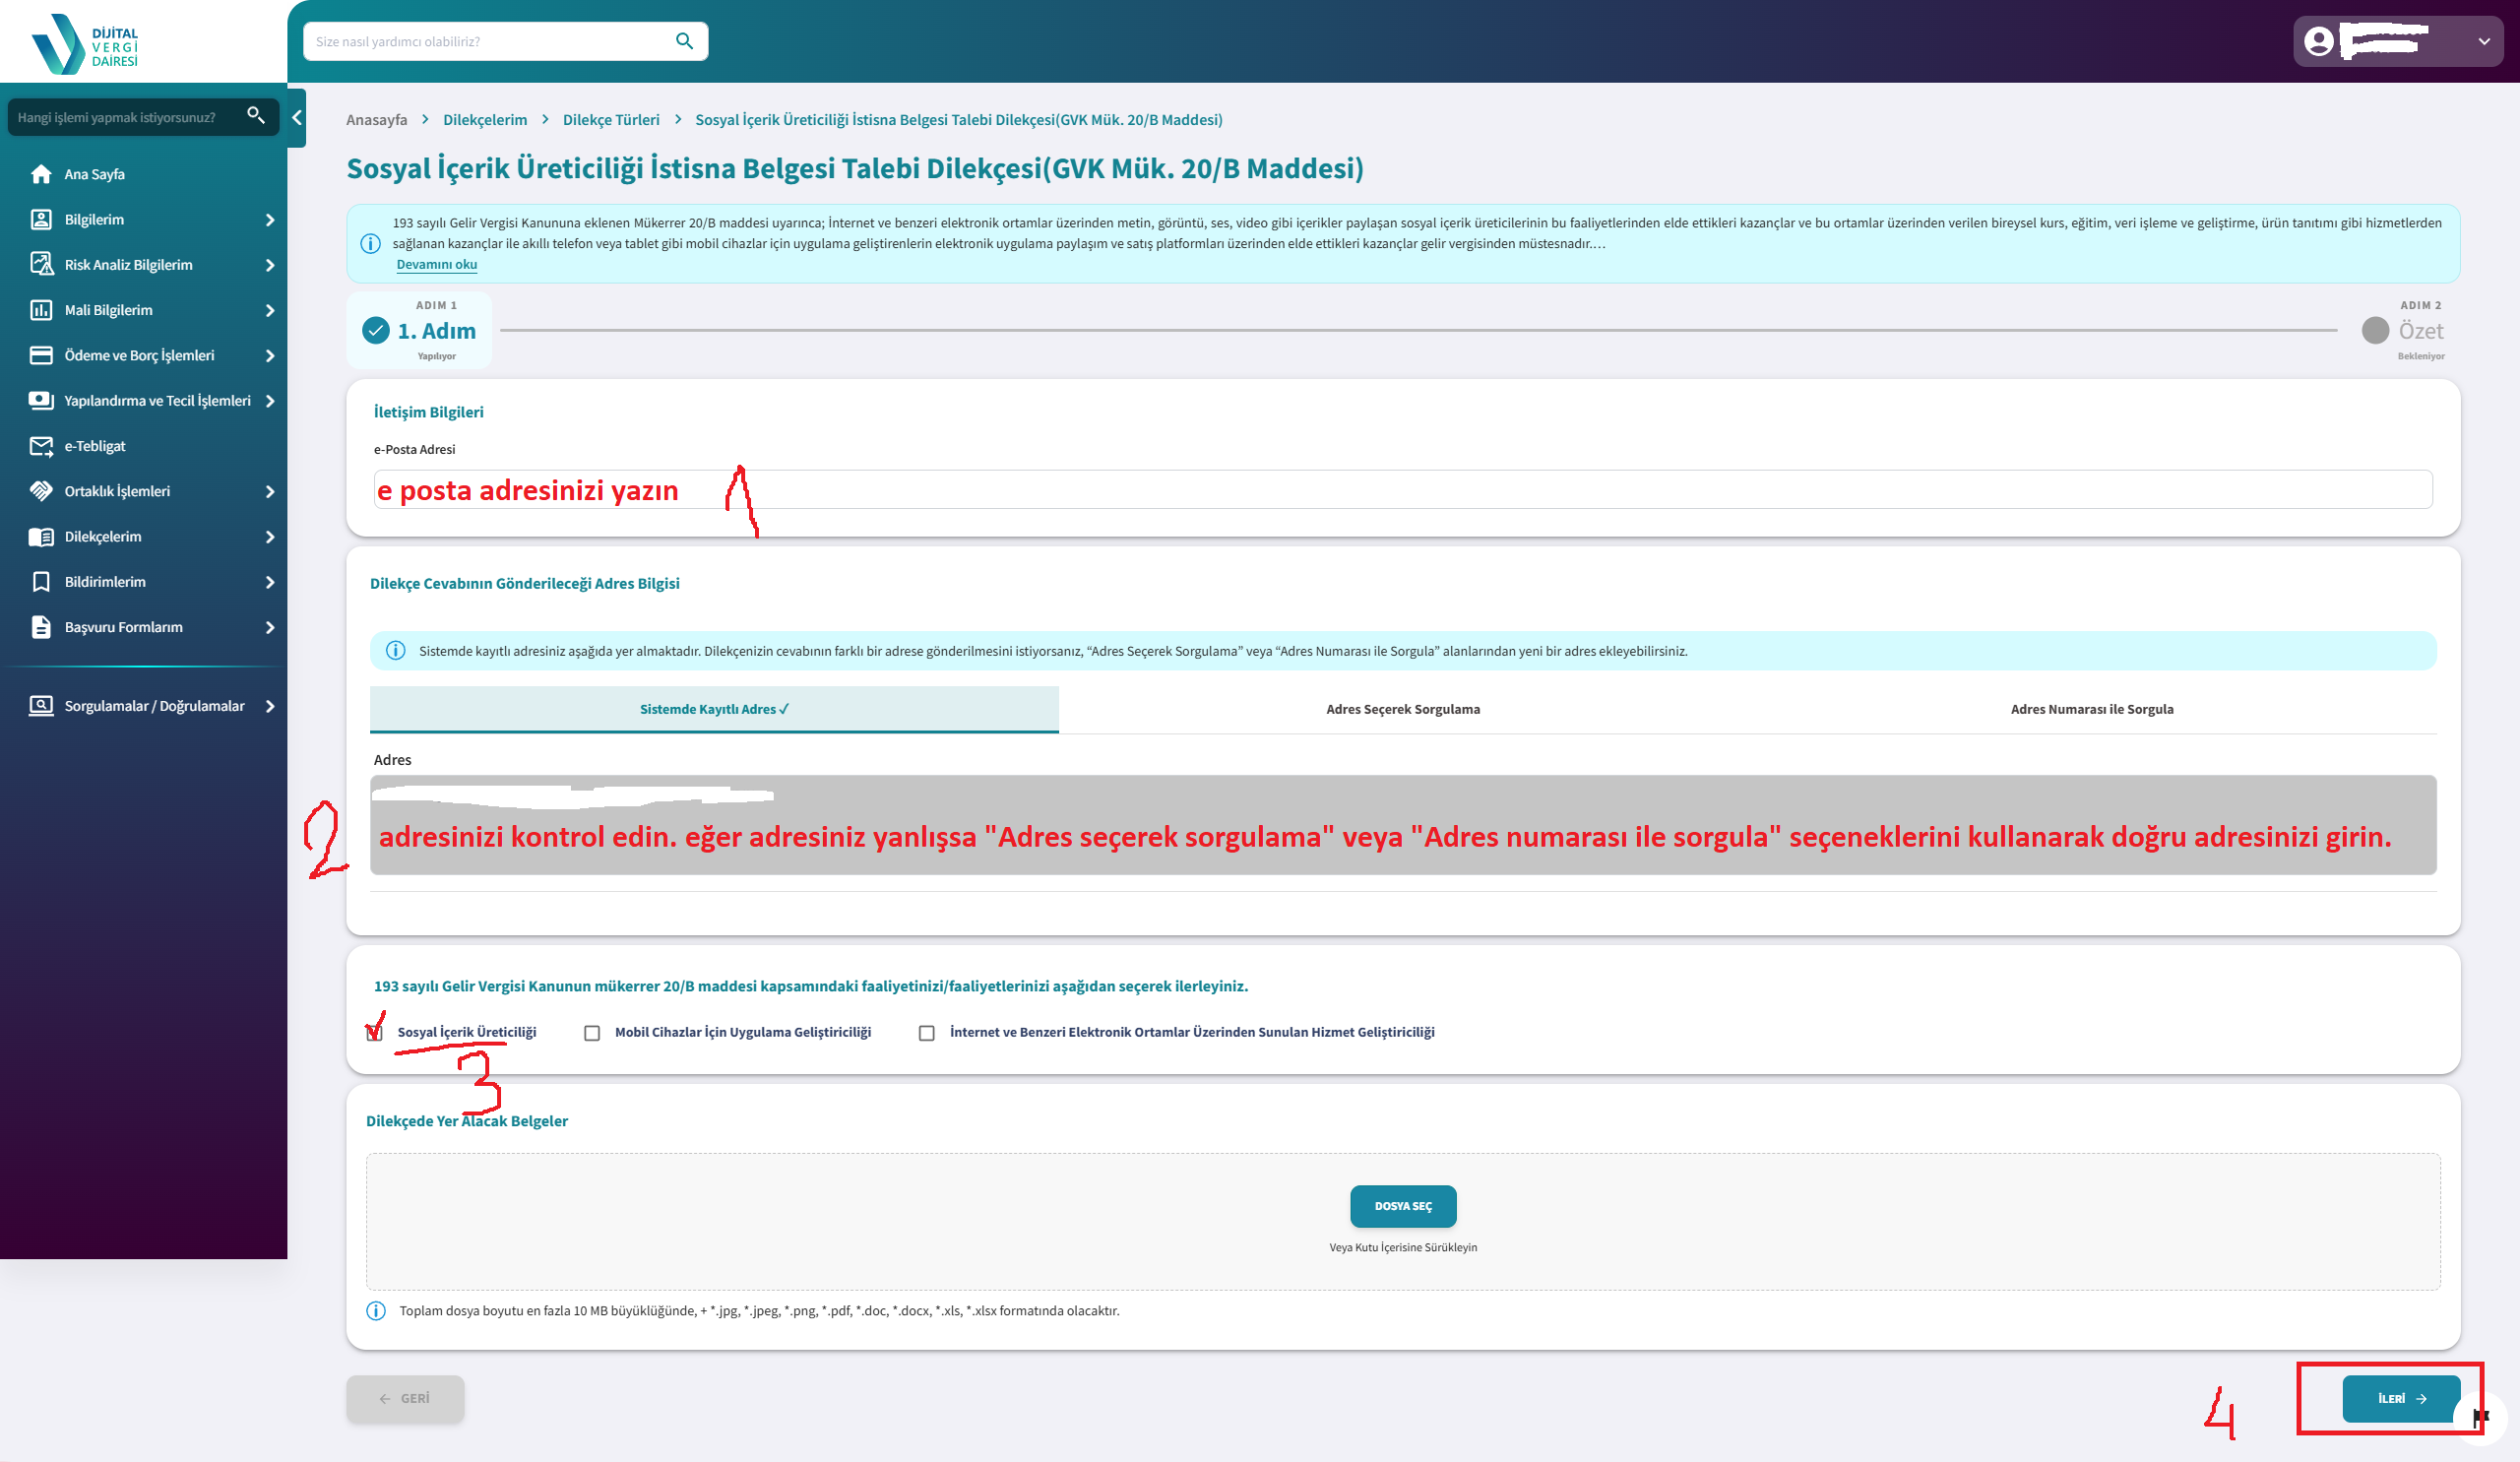Click the DOSYA SEÇ upload button
The height and width of the screenshot is (1462, 2520).
[x=1402, y=1206]
